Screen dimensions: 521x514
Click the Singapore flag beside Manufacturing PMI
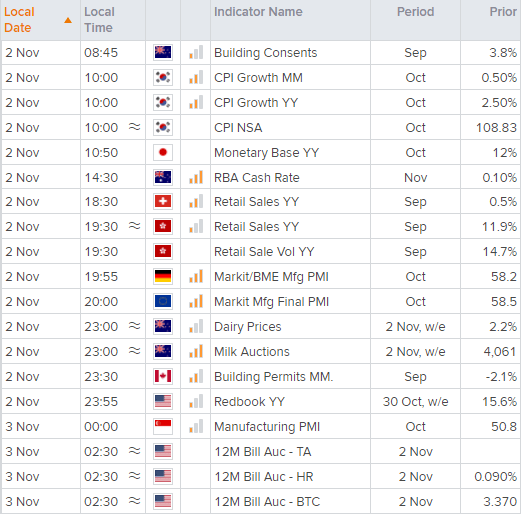pos(163,426)
